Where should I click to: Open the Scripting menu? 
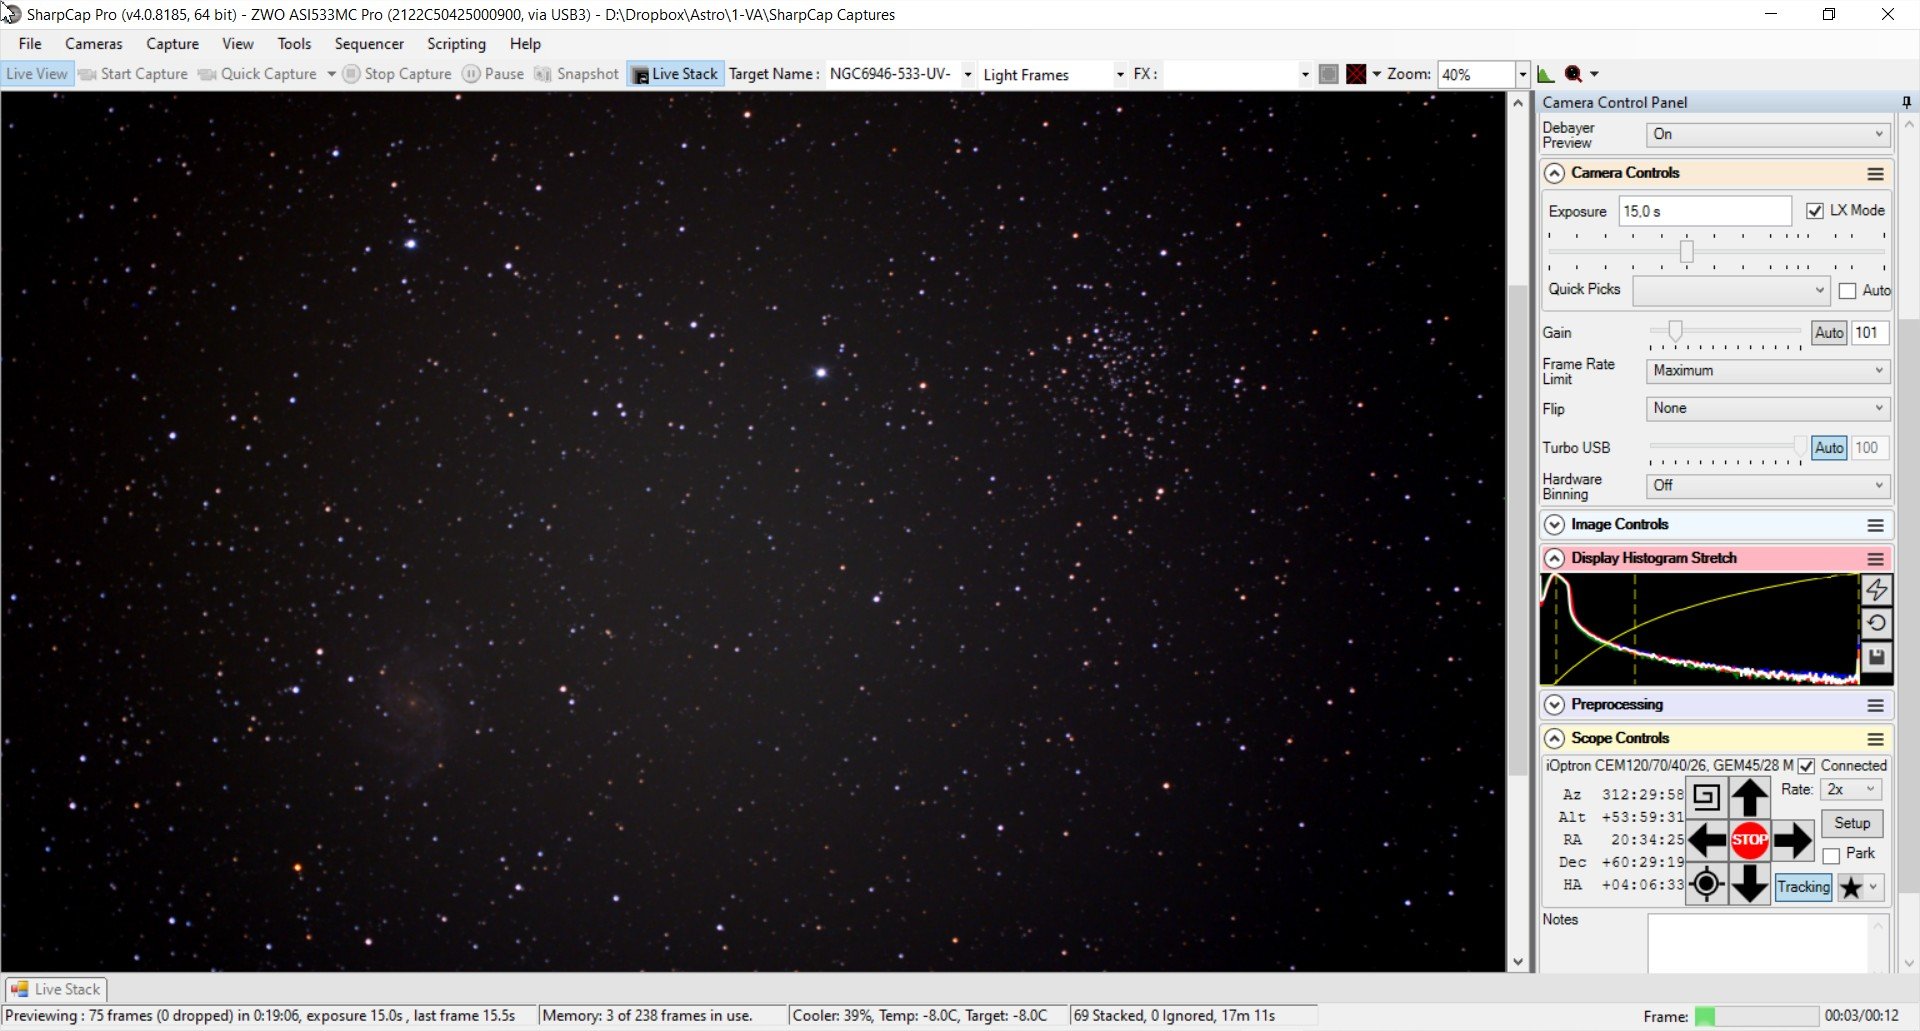tap(456, 44)
